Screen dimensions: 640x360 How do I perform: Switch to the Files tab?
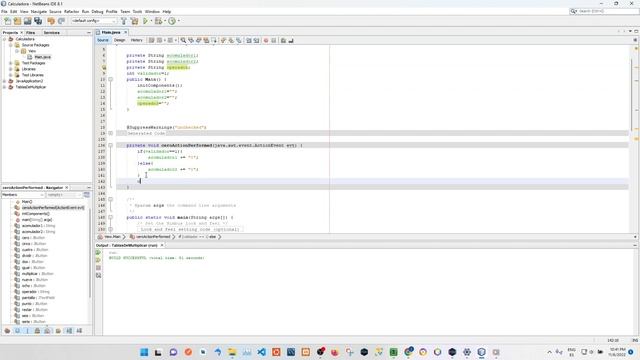[x=30, y=33]
